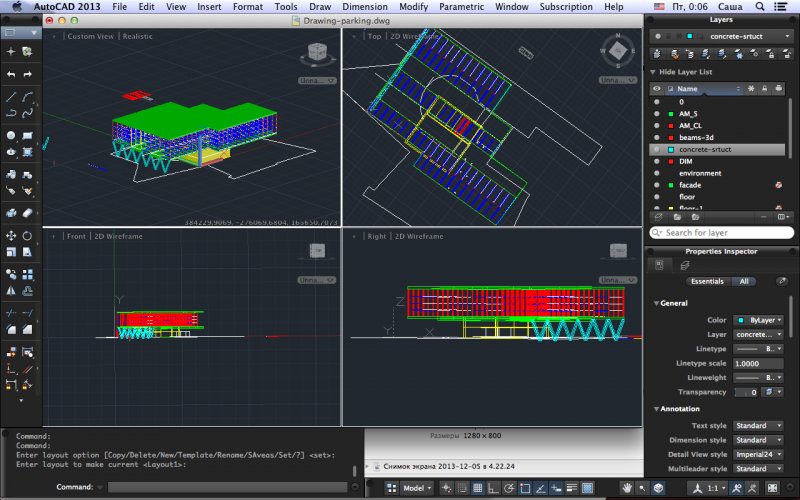Select the Move tool in the toolbar
This screenshot has width=800, height=500.
11,236
